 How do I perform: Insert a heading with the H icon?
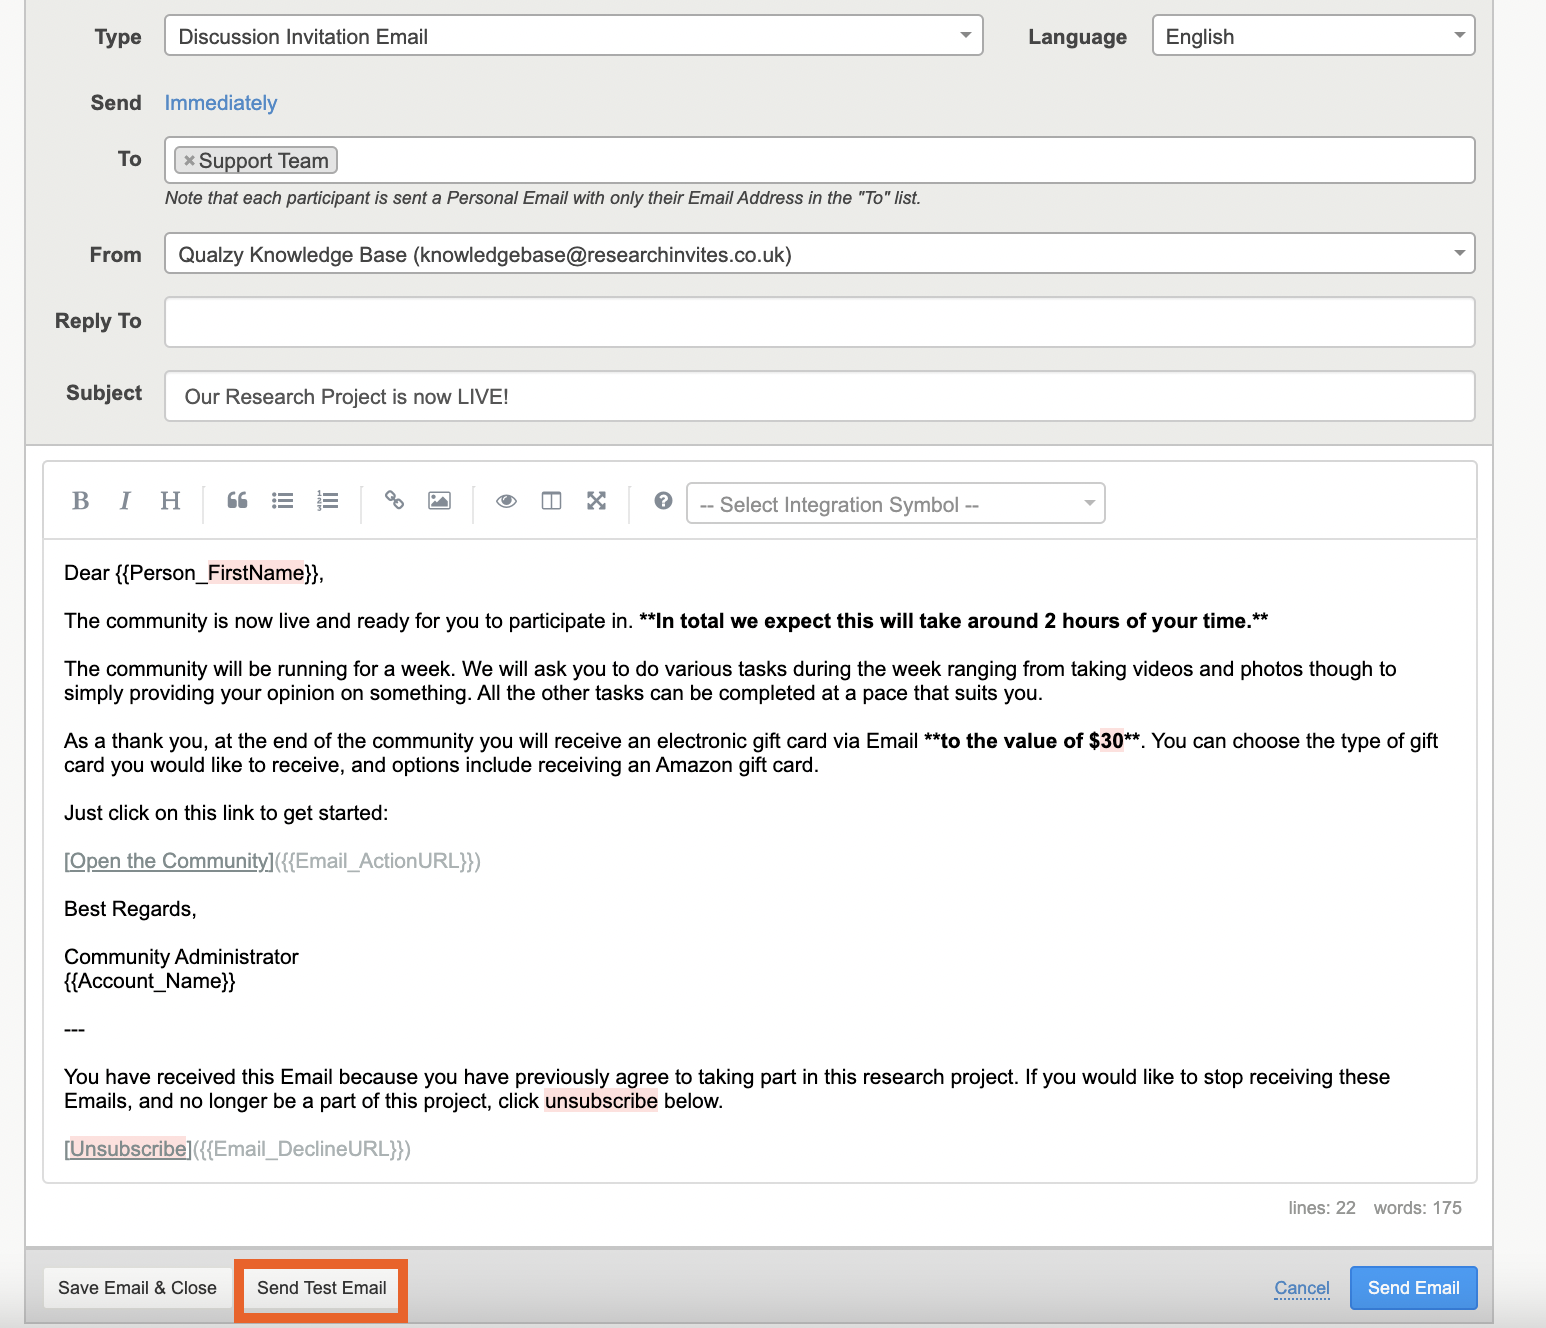click(170, 501)
